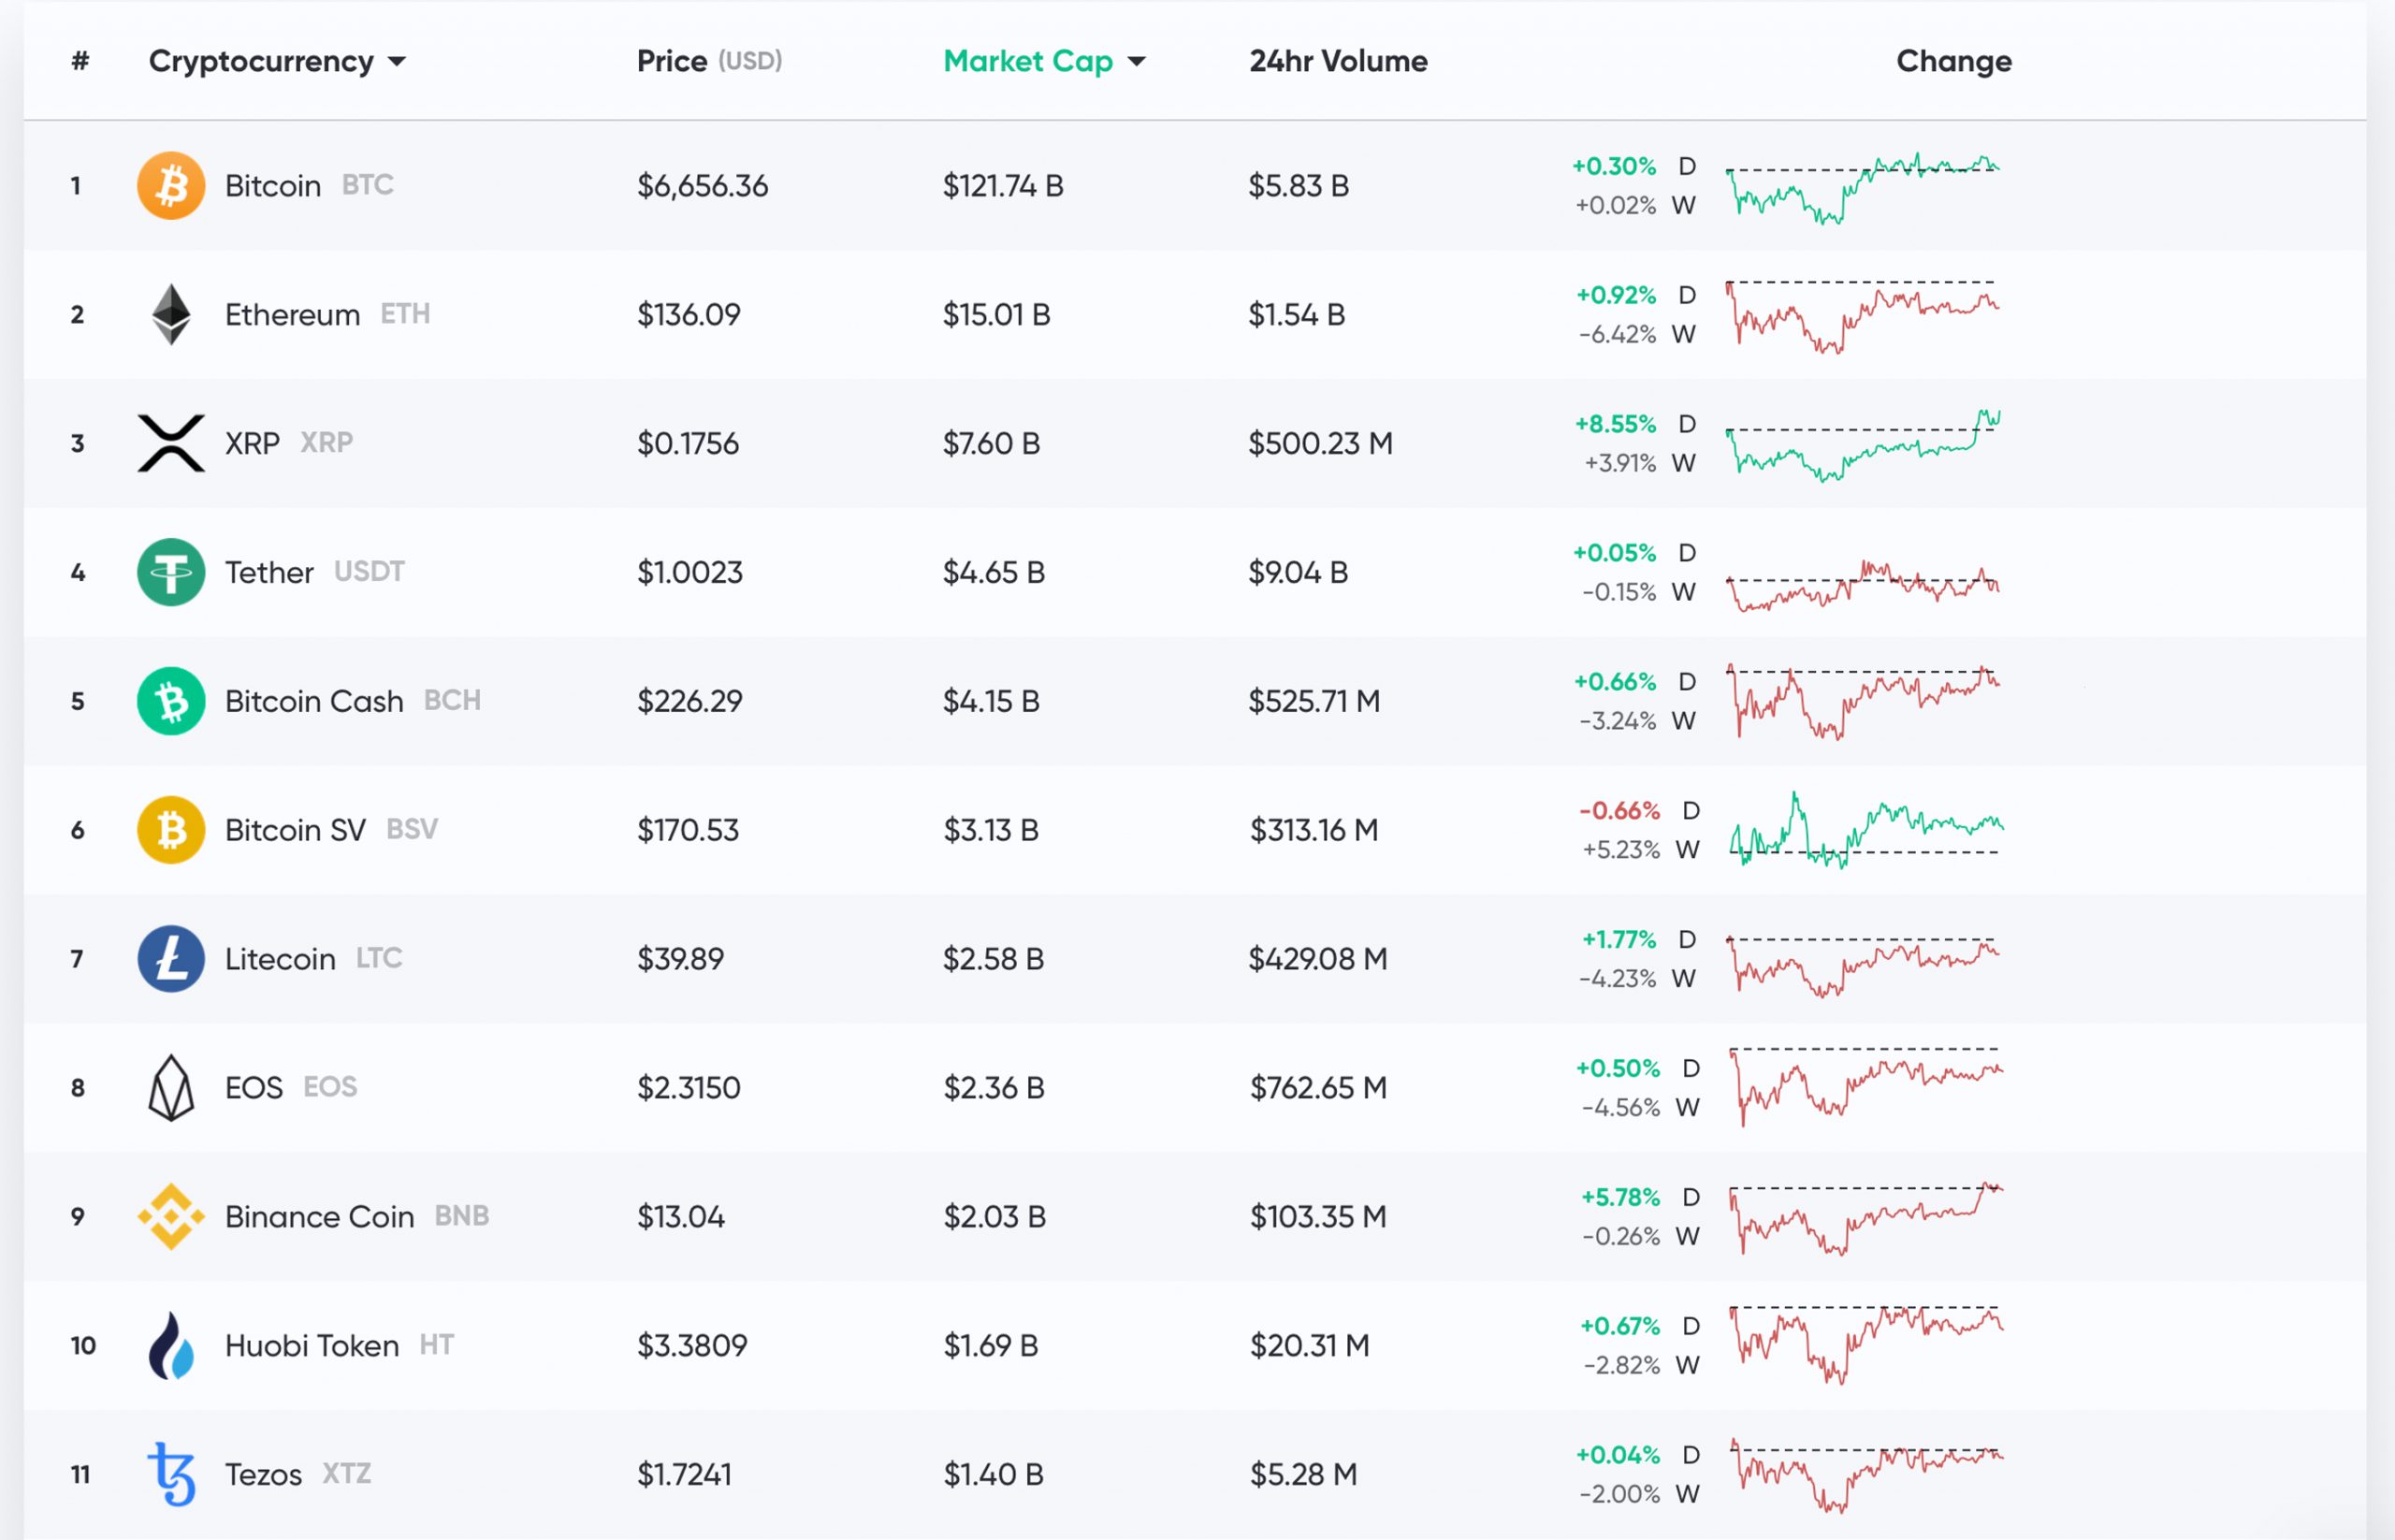Viewport: 2395px width, 1540px height.
Task: Click the Litecoin sparkline chart
Action: (1862, 967)
